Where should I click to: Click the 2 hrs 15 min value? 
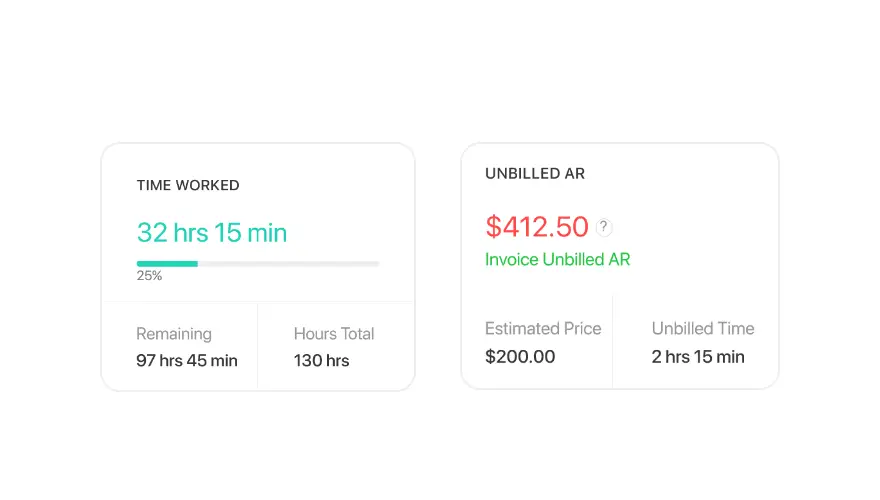698,356
